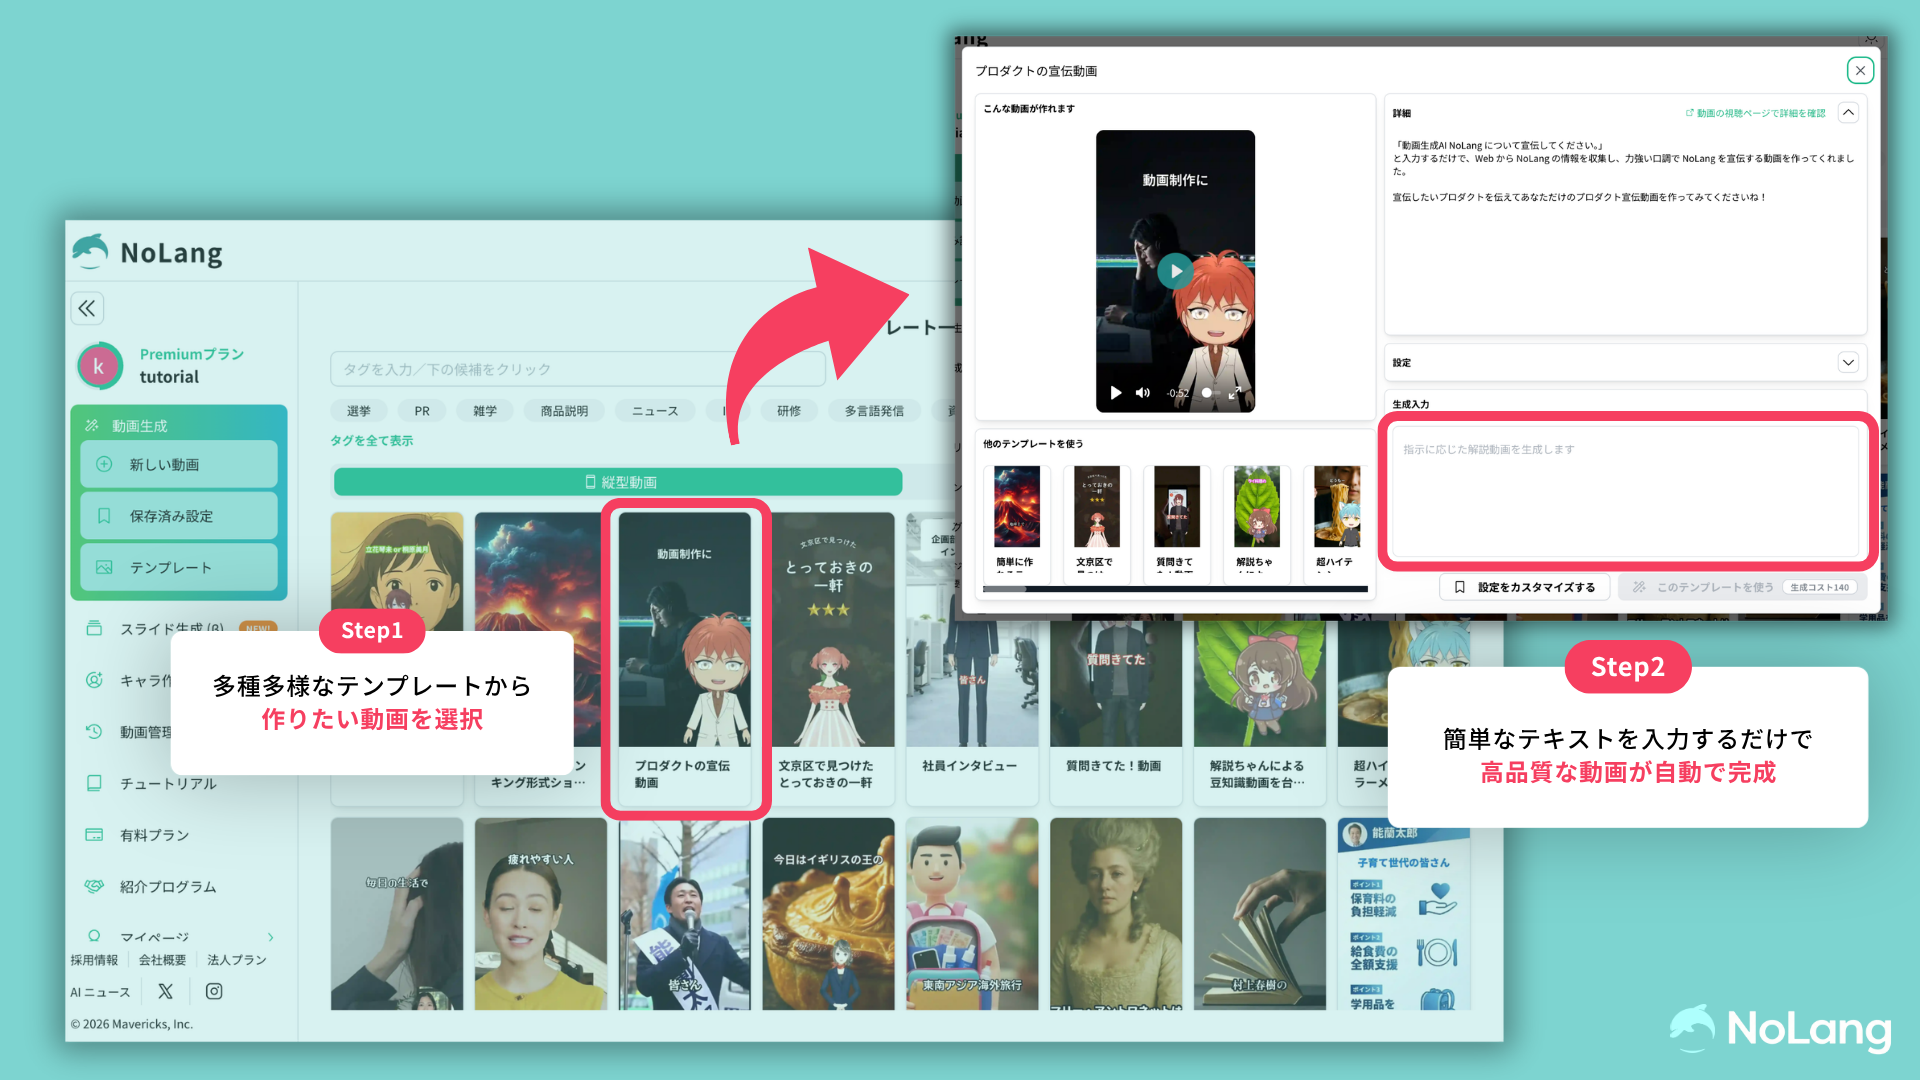Open NoLang's Instagram icon
The width and height of the screenshot is (1920, 1080).
pyautogui.click(x=214, y=991)
